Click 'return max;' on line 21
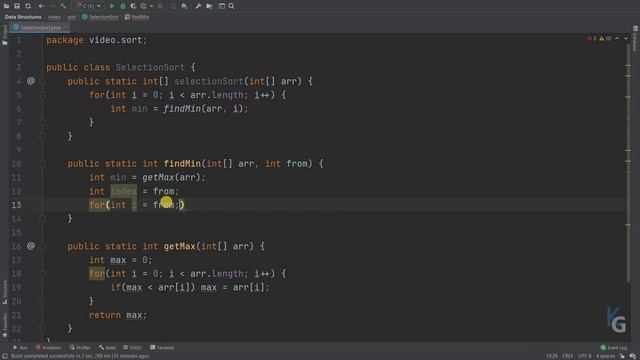640x360 pixels. (x=118, y=315)
